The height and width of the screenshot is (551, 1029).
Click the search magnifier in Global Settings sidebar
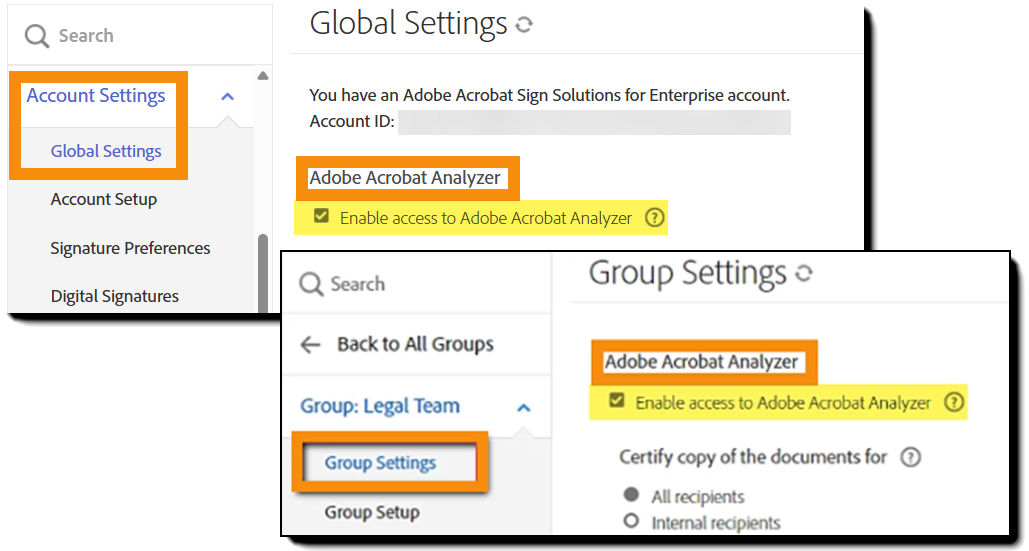point(37,36)
